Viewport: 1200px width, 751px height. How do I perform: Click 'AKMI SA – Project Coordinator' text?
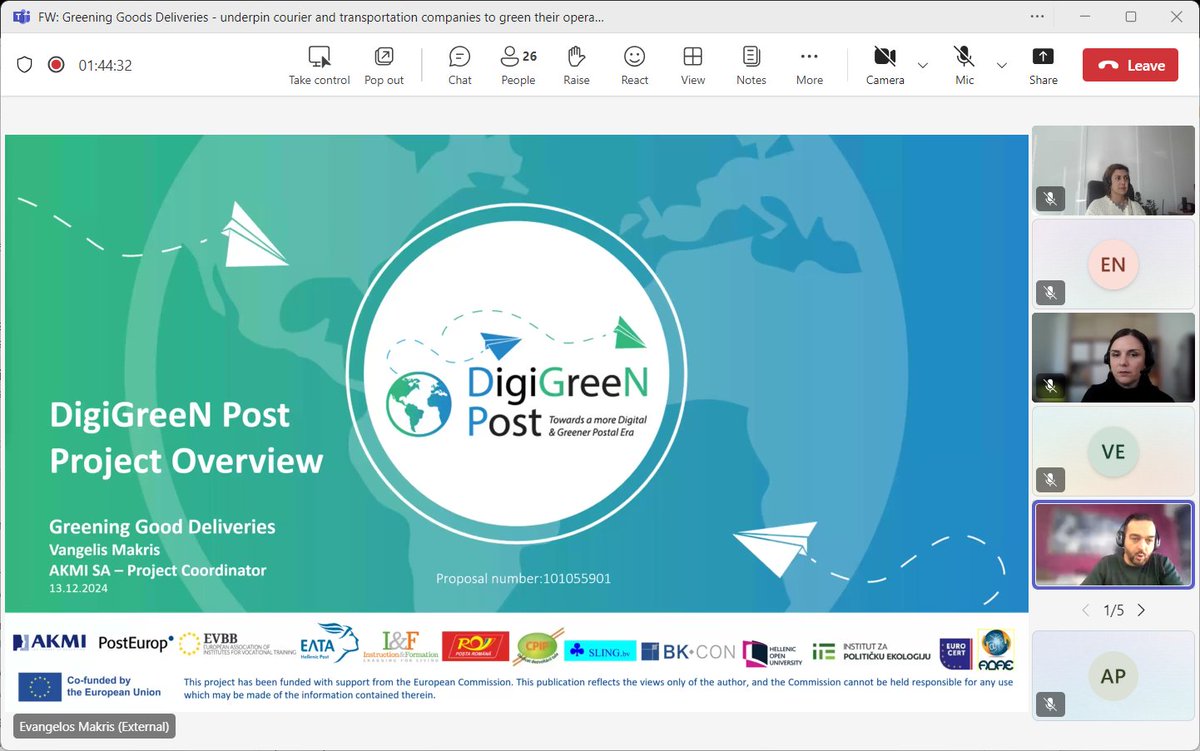(158, 570)
